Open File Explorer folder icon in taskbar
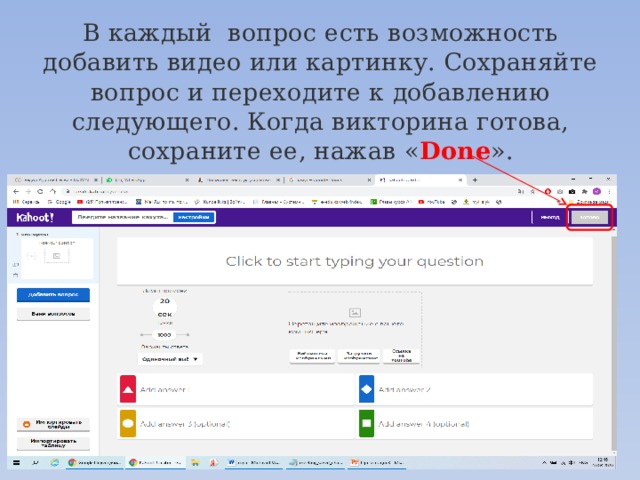This screenshot has height=480, width=640. coord(196,462)
